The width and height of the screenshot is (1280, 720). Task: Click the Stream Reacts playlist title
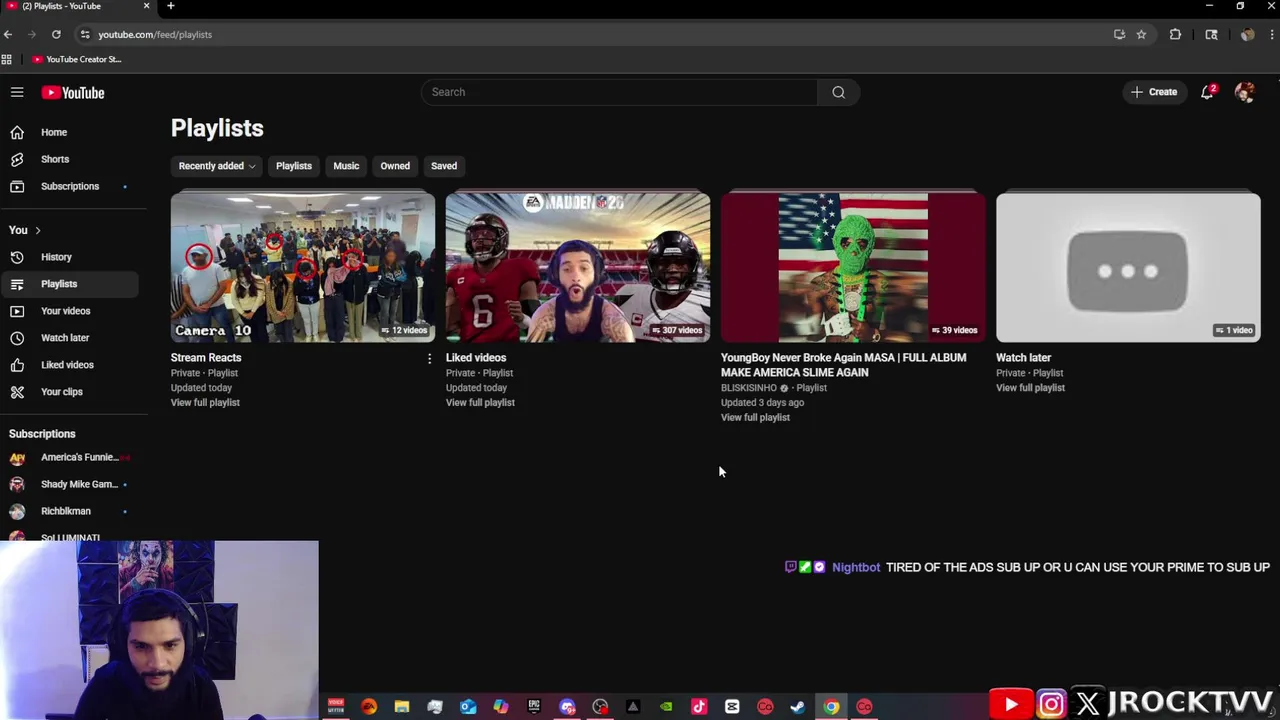tap(206, 358)
